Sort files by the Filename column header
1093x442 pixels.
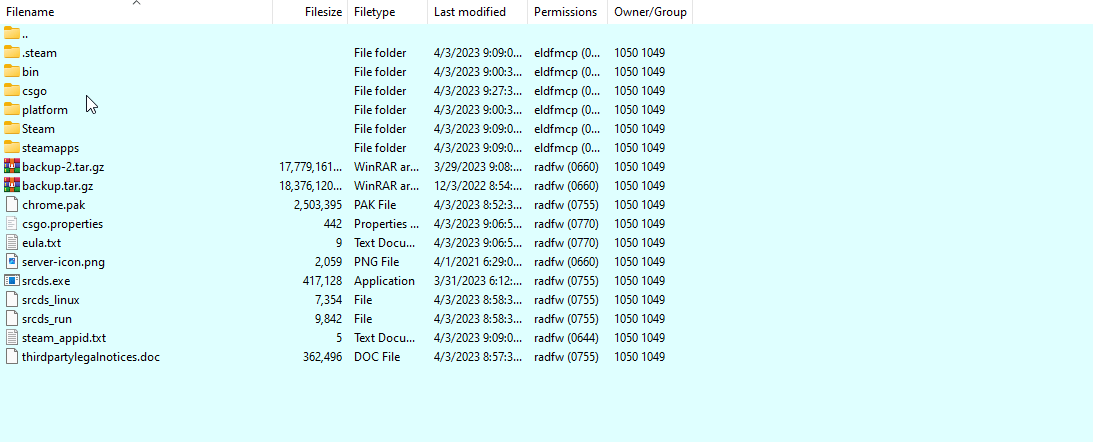[30, 12]
